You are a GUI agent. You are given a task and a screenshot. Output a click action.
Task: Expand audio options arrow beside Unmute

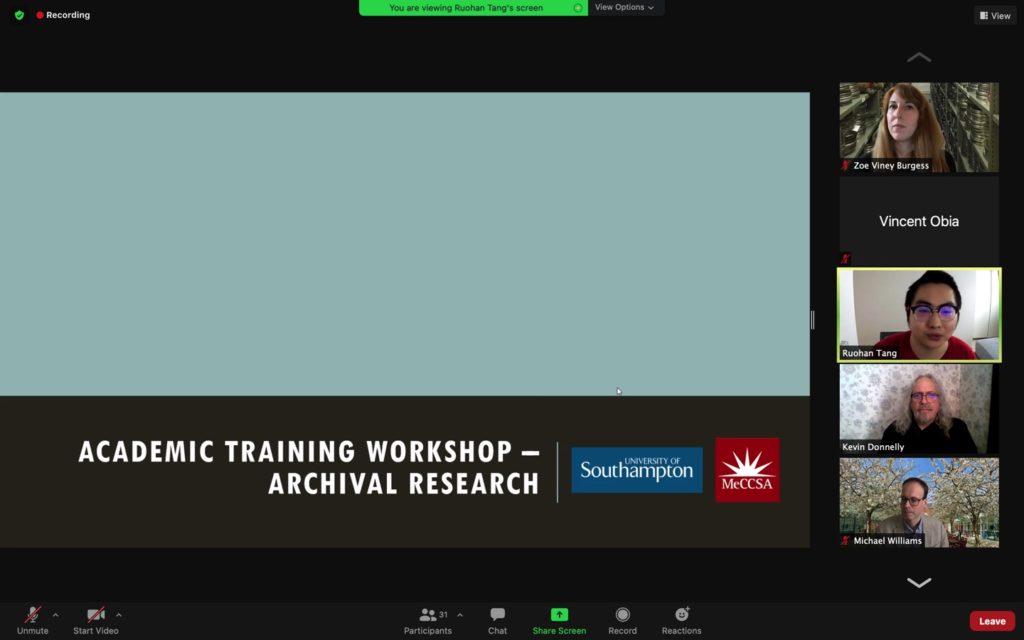tap(55, 615)
